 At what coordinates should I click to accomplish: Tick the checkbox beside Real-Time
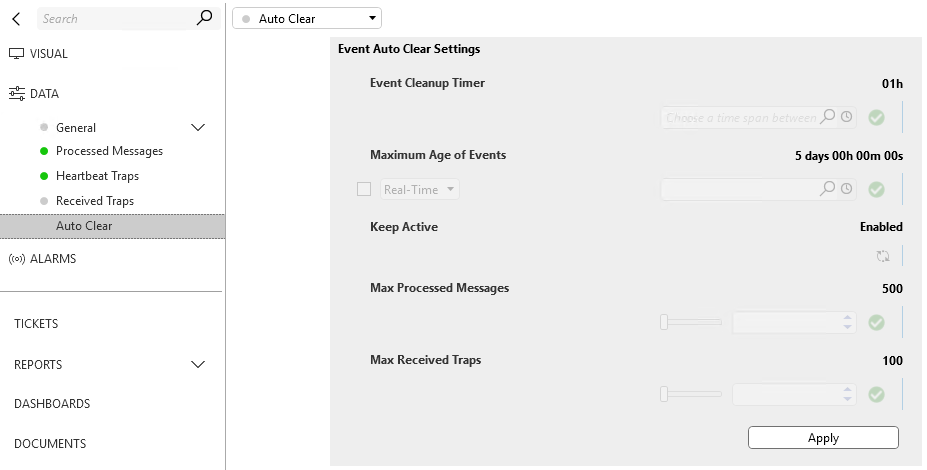pos(364,189)
